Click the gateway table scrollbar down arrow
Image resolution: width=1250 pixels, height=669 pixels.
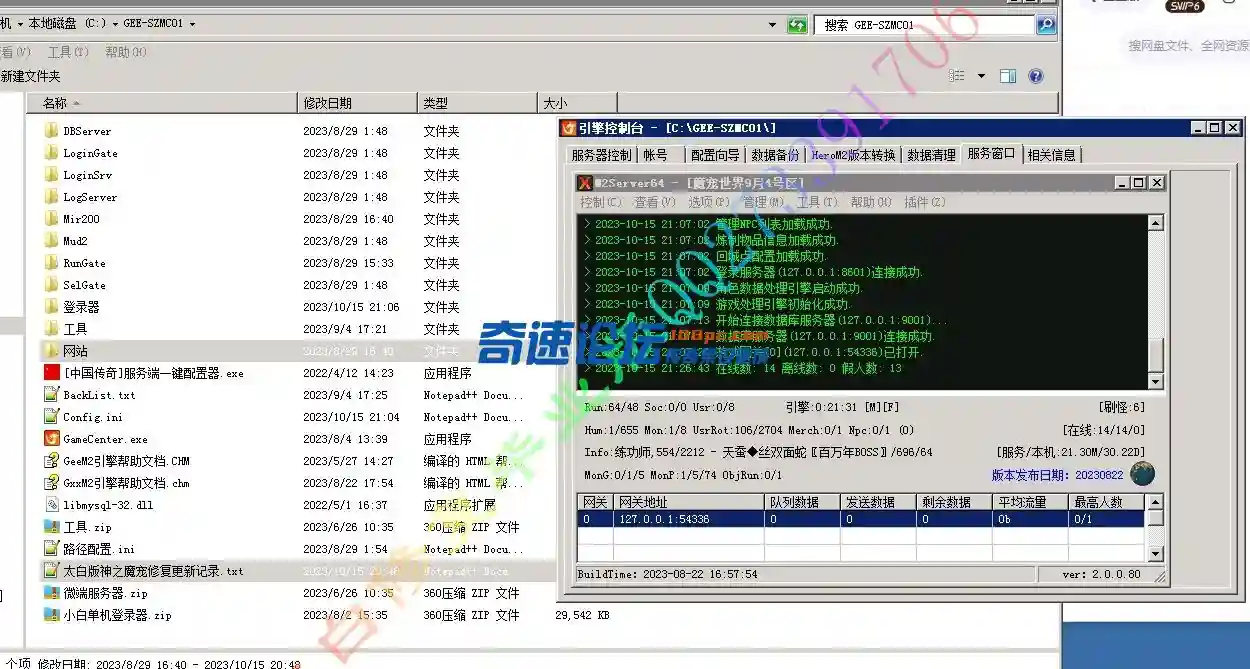[1155, 554]
